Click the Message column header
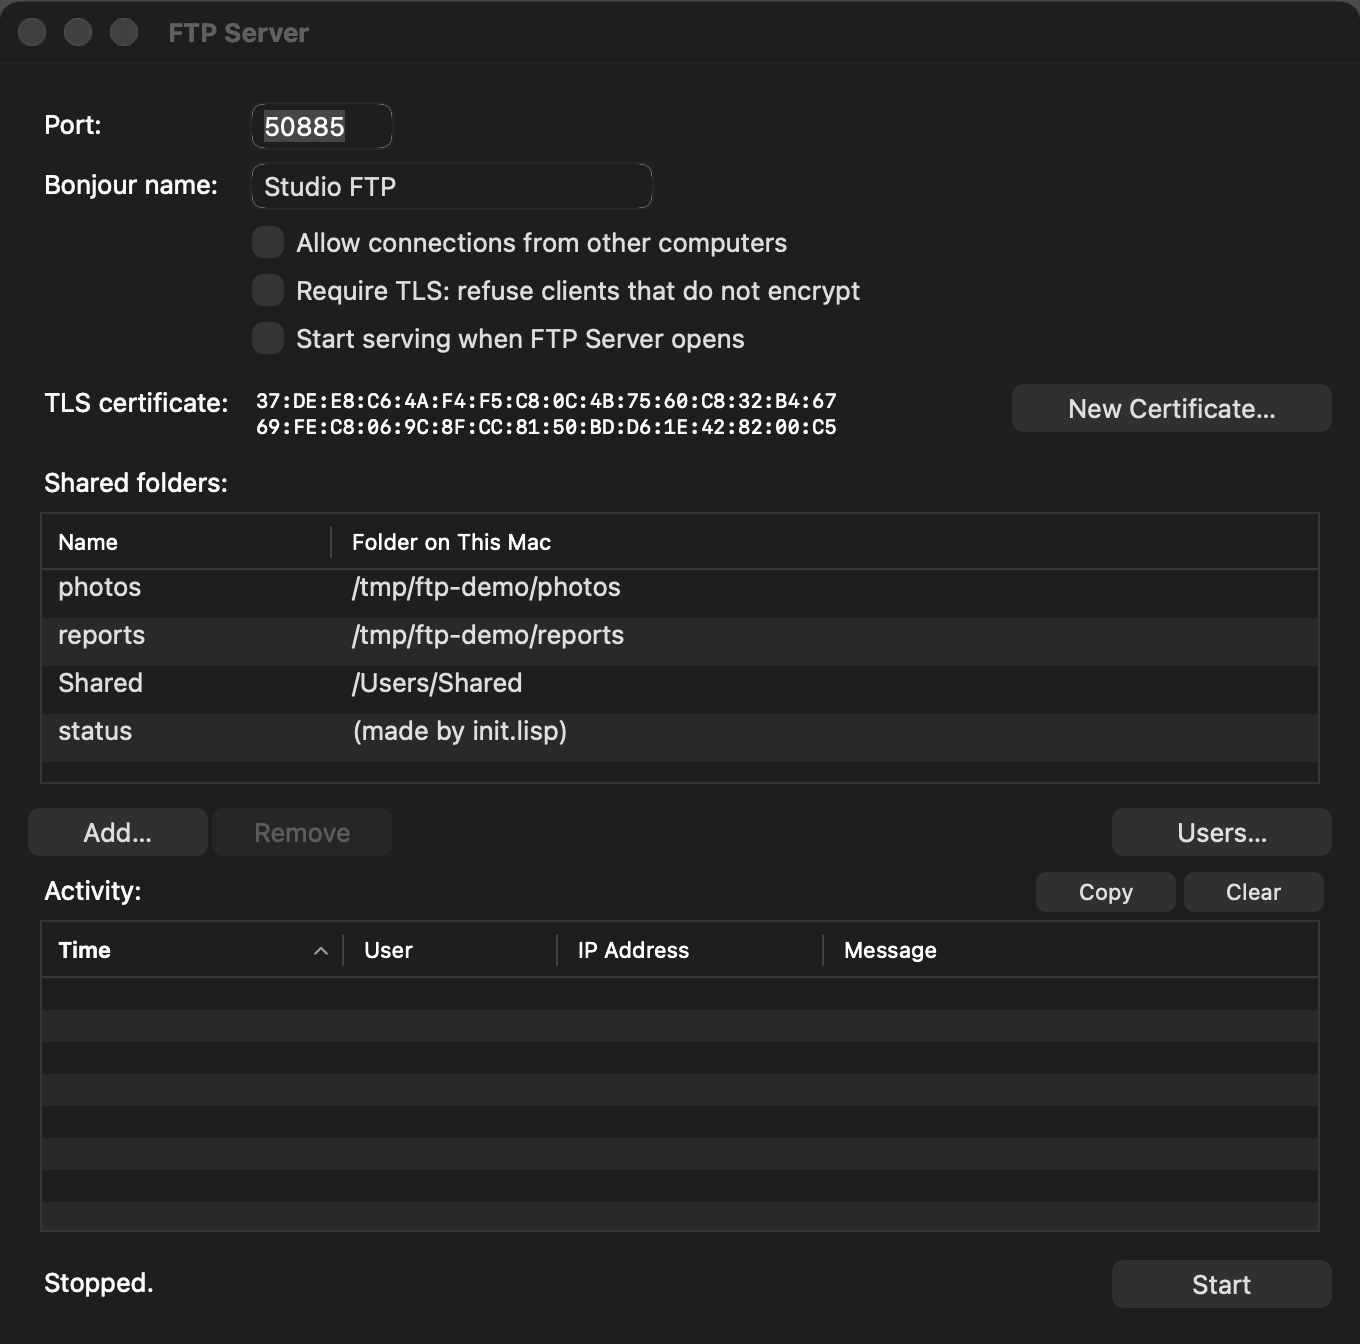 [1071, 950]
